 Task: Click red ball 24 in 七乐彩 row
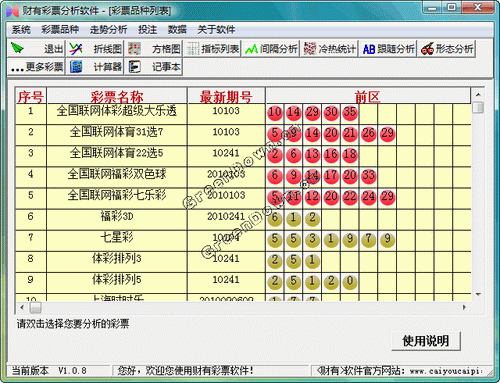pos(369,197)
